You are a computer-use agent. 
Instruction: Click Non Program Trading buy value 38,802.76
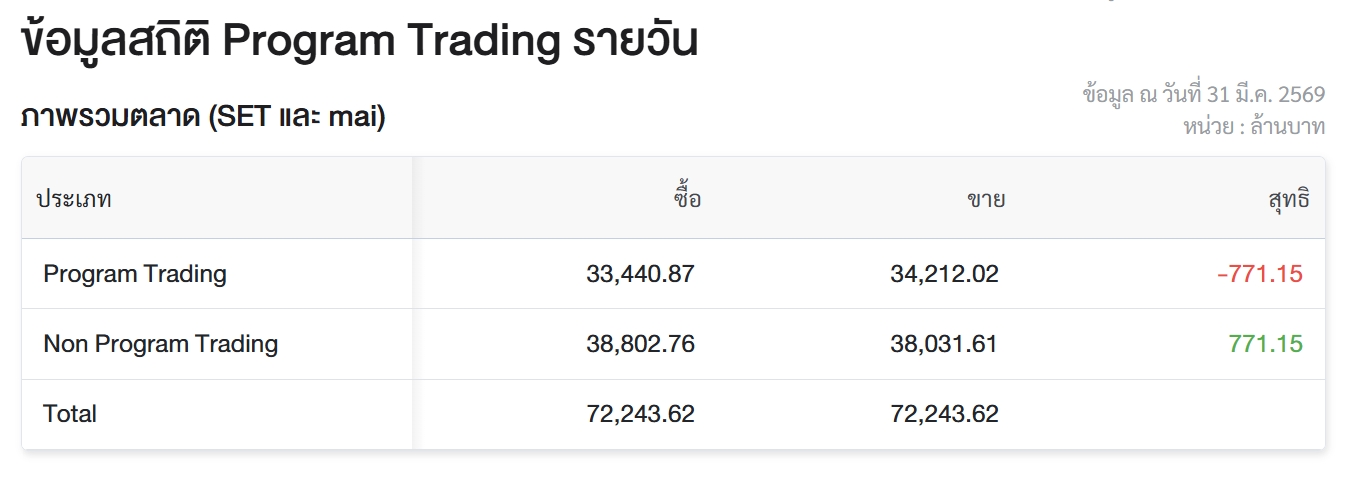640,344
